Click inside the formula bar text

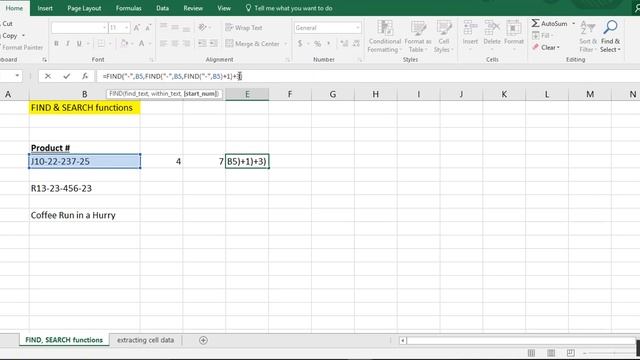(x=172, y=76)
